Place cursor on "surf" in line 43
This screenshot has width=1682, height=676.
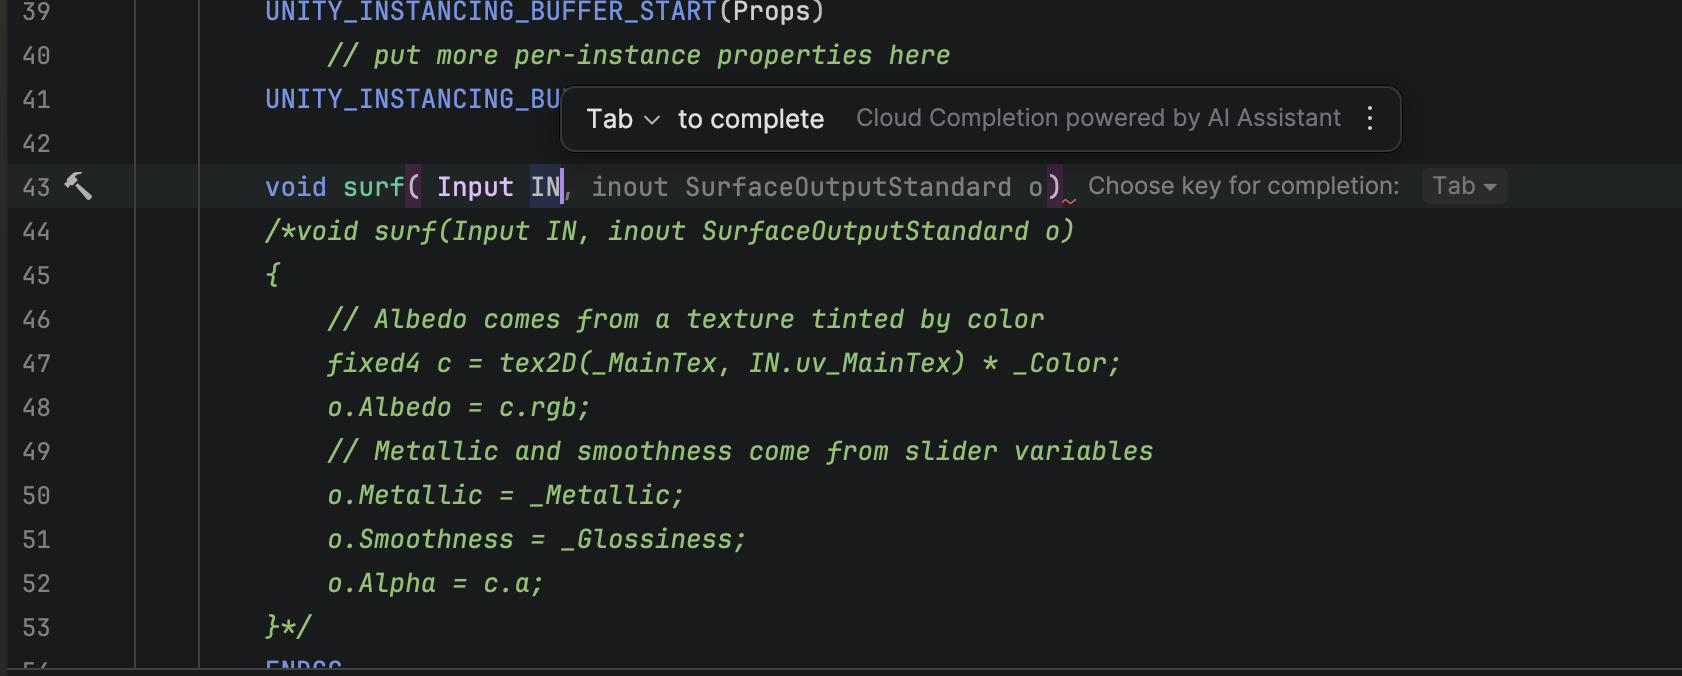click(x=373, y=187)
